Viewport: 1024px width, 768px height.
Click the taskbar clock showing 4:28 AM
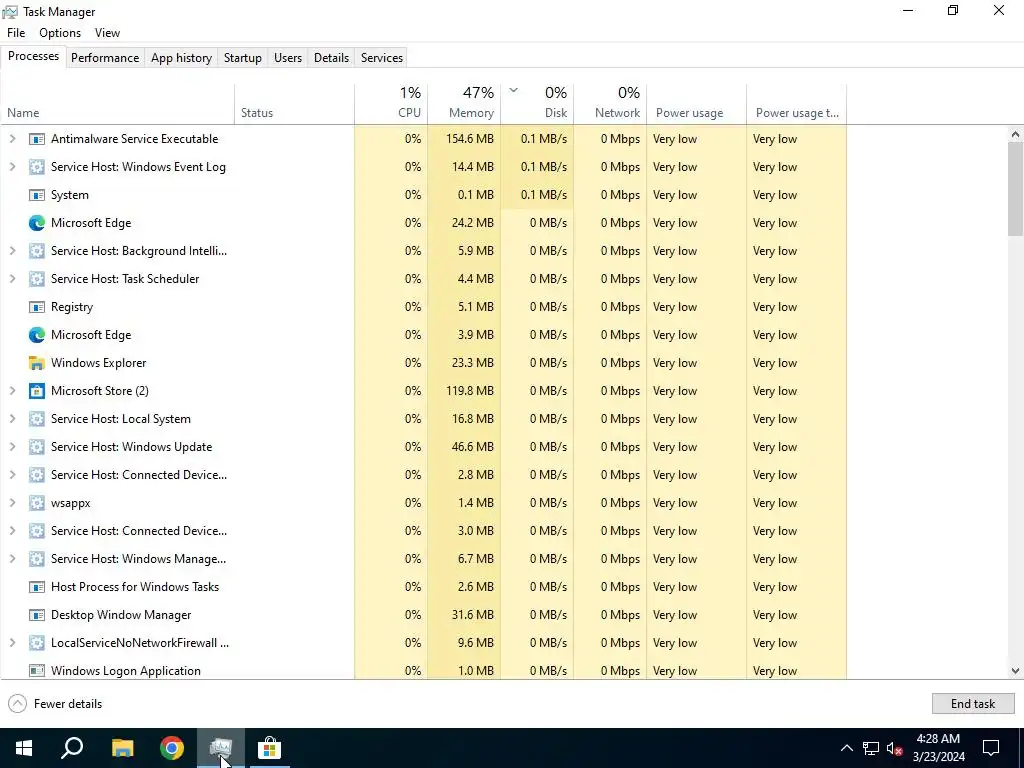[938, 748]
